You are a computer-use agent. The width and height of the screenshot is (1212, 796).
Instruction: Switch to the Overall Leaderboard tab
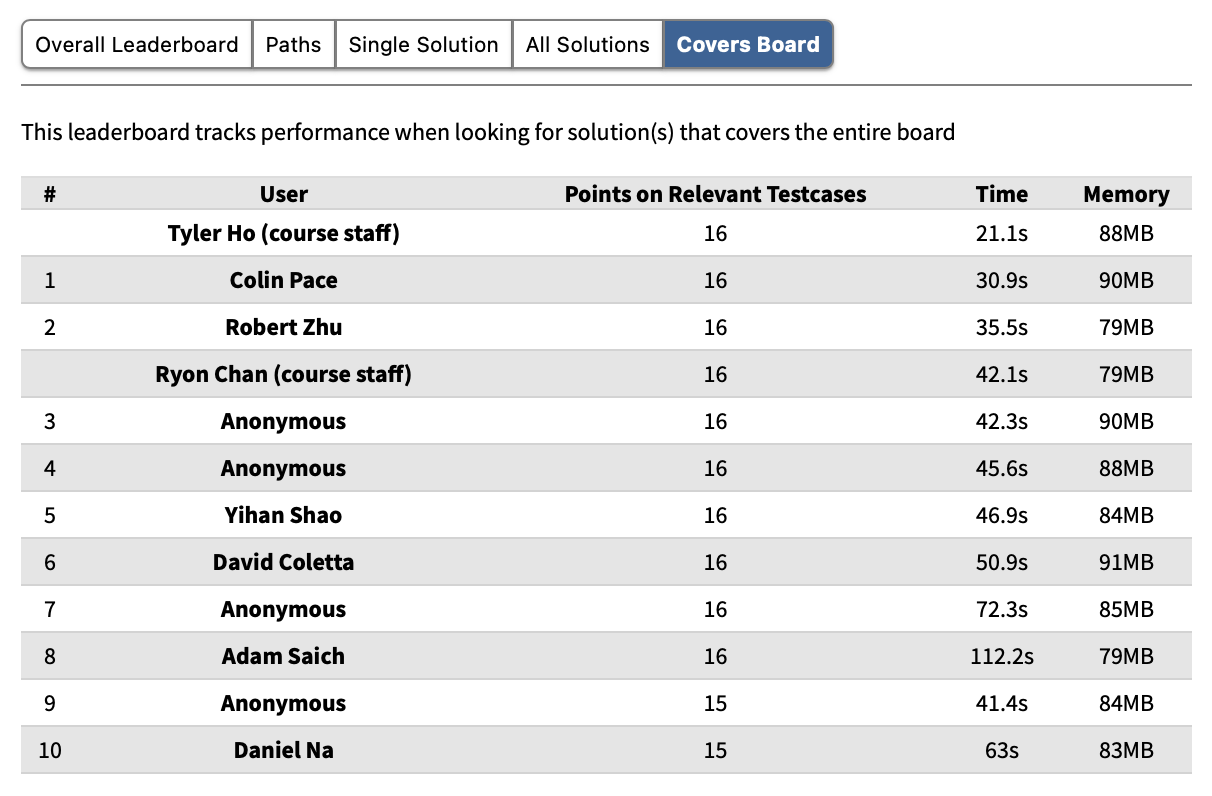point(137,45)
